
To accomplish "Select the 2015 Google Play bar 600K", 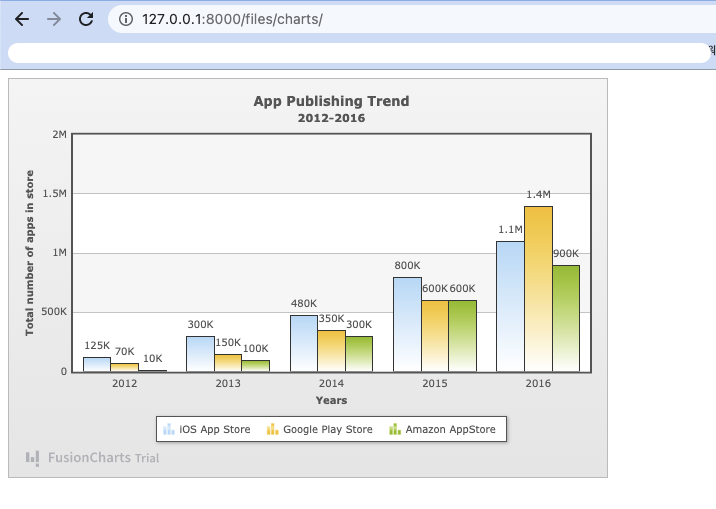I will click(x=435, y=336).
